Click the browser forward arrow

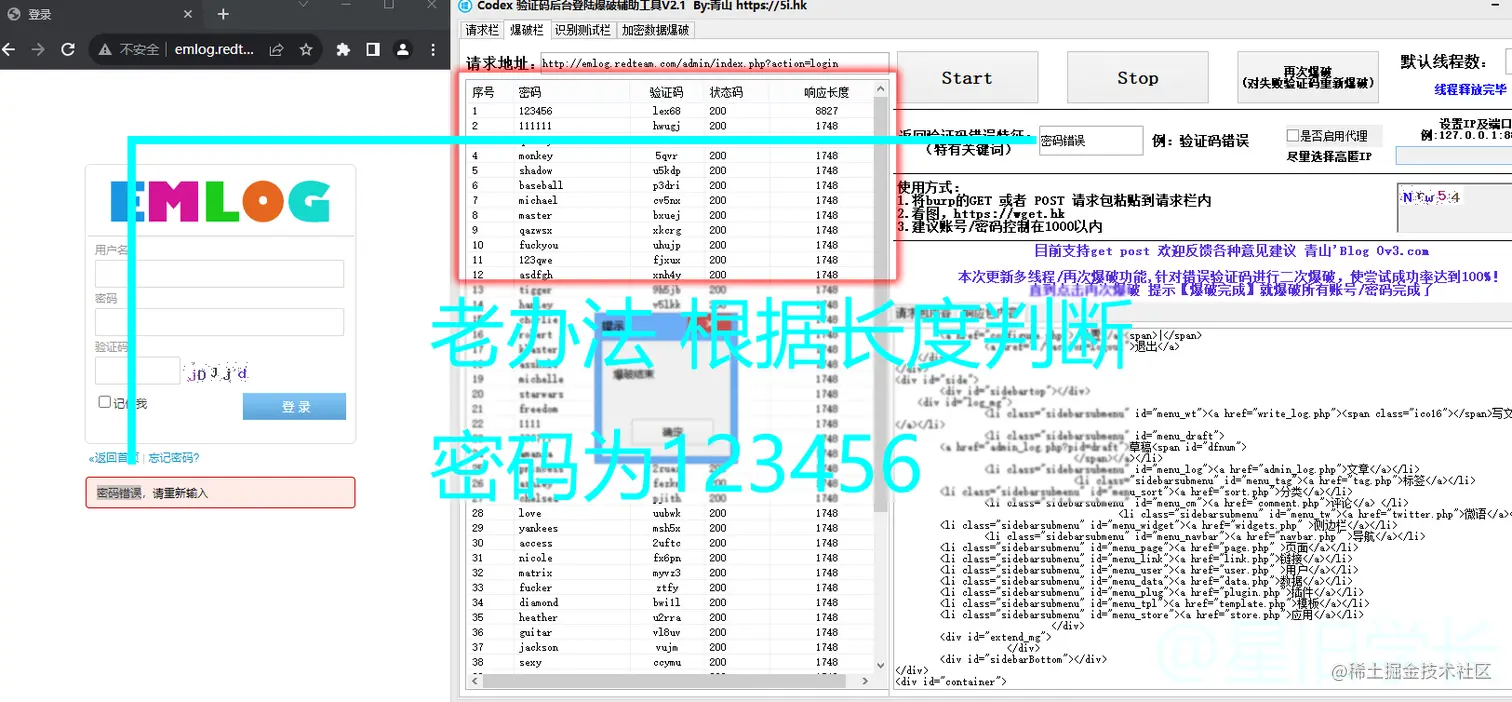[x=38, y=49]
